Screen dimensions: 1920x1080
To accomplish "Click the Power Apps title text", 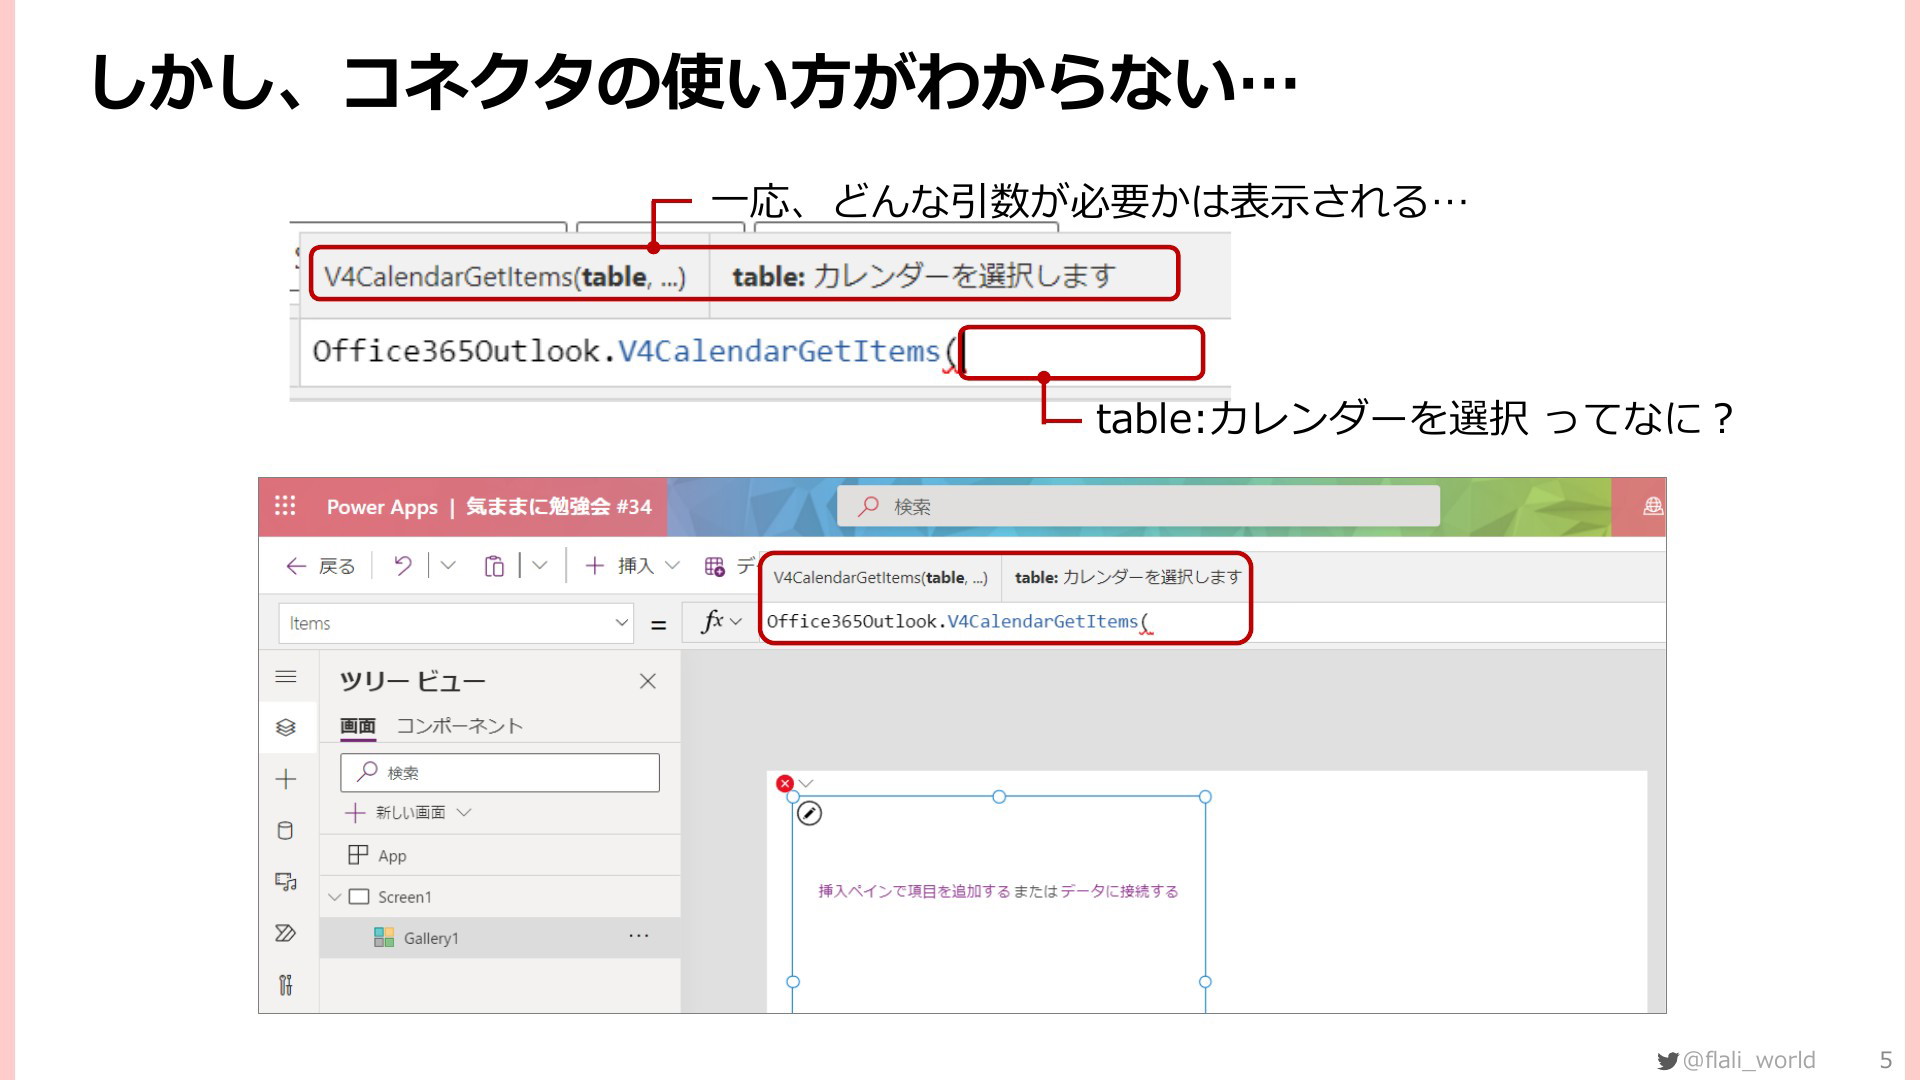I will [382, 507].
